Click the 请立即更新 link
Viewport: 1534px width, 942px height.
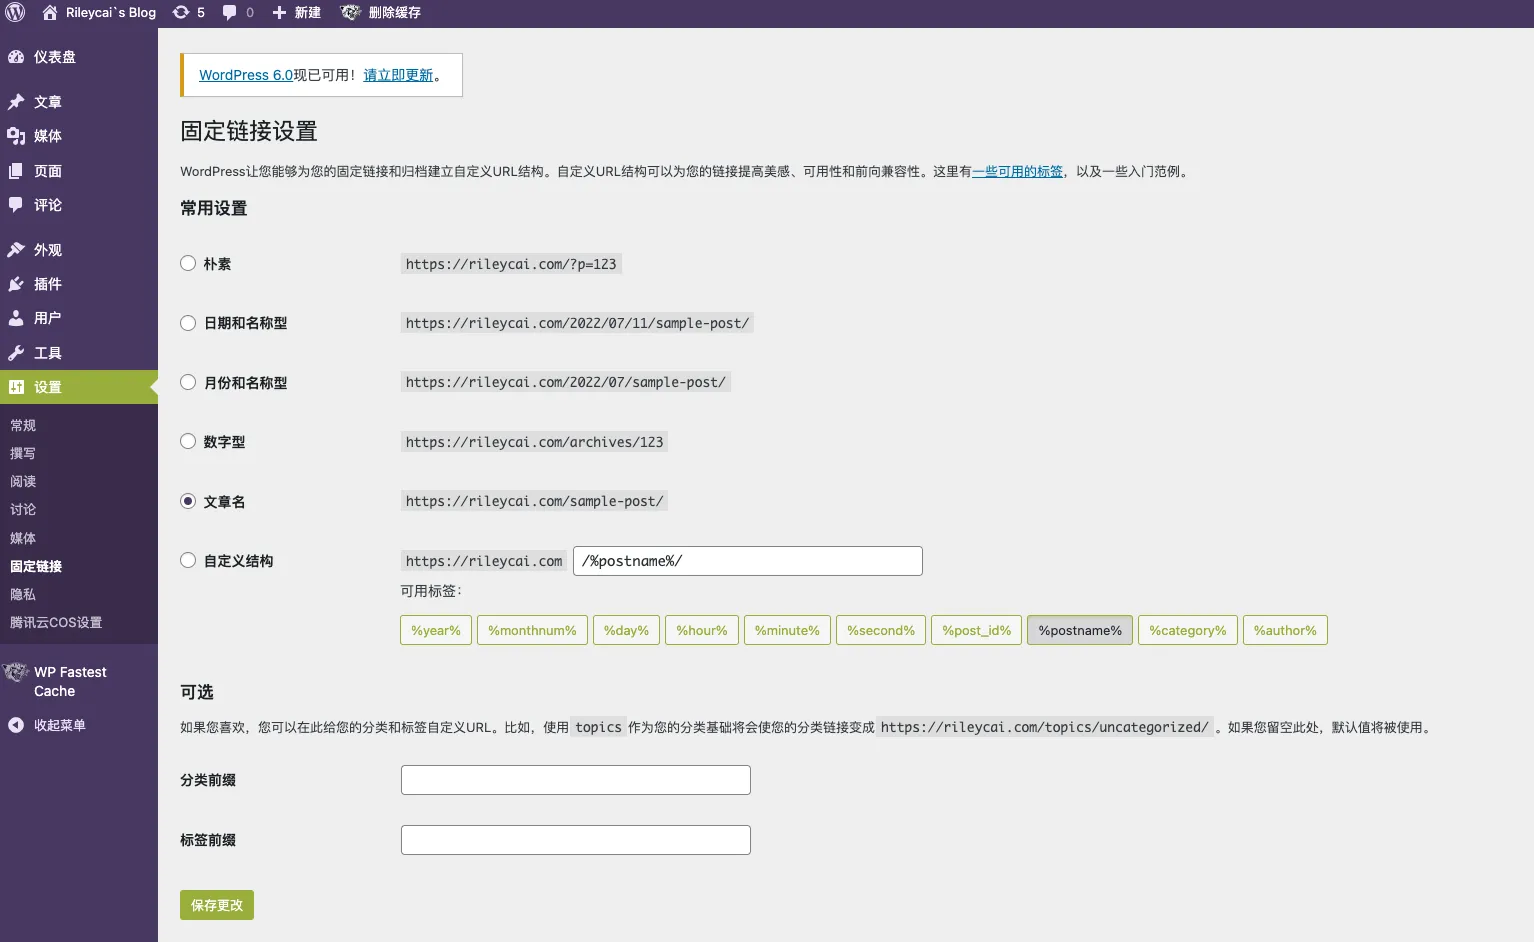coord(398,75)
